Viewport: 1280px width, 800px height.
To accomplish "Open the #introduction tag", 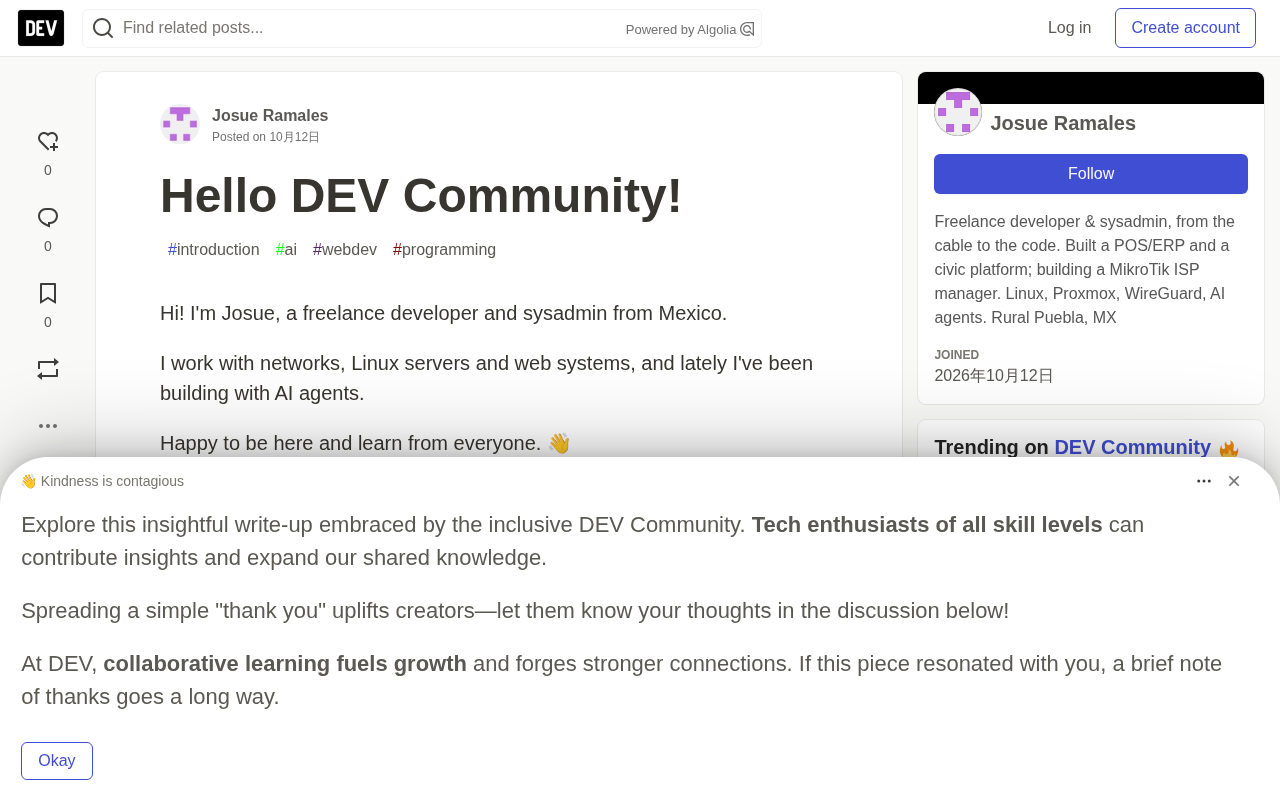I will [214, 250].
